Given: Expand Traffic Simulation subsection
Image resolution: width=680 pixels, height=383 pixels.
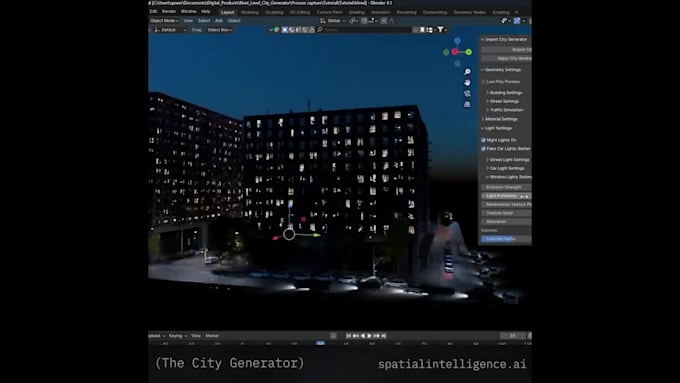Looking at the screenshot, I should 506,110.
